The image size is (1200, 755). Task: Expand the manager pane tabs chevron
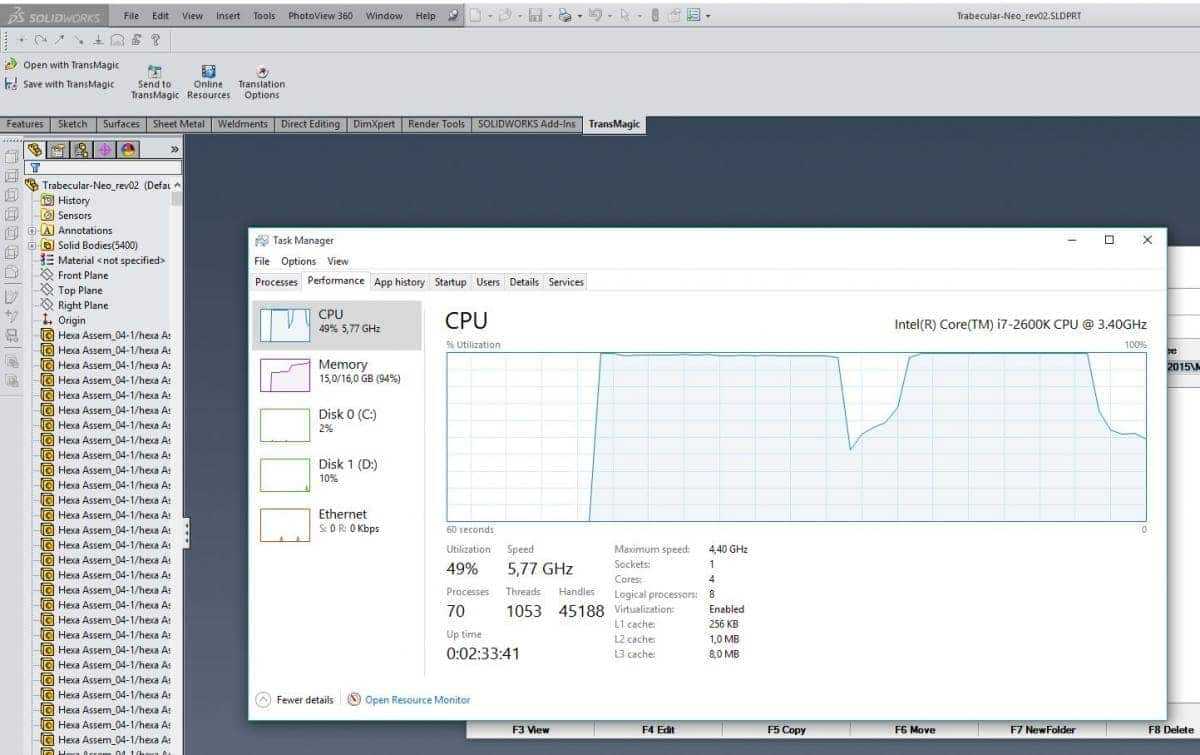pyautogui.click(x=175, y=149)
